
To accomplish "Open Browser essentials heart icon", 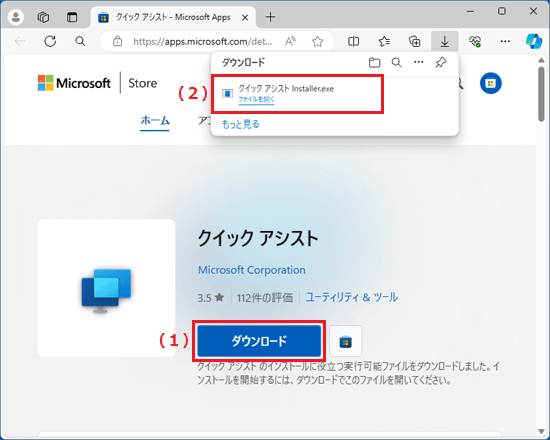I will tap(475, 41).
